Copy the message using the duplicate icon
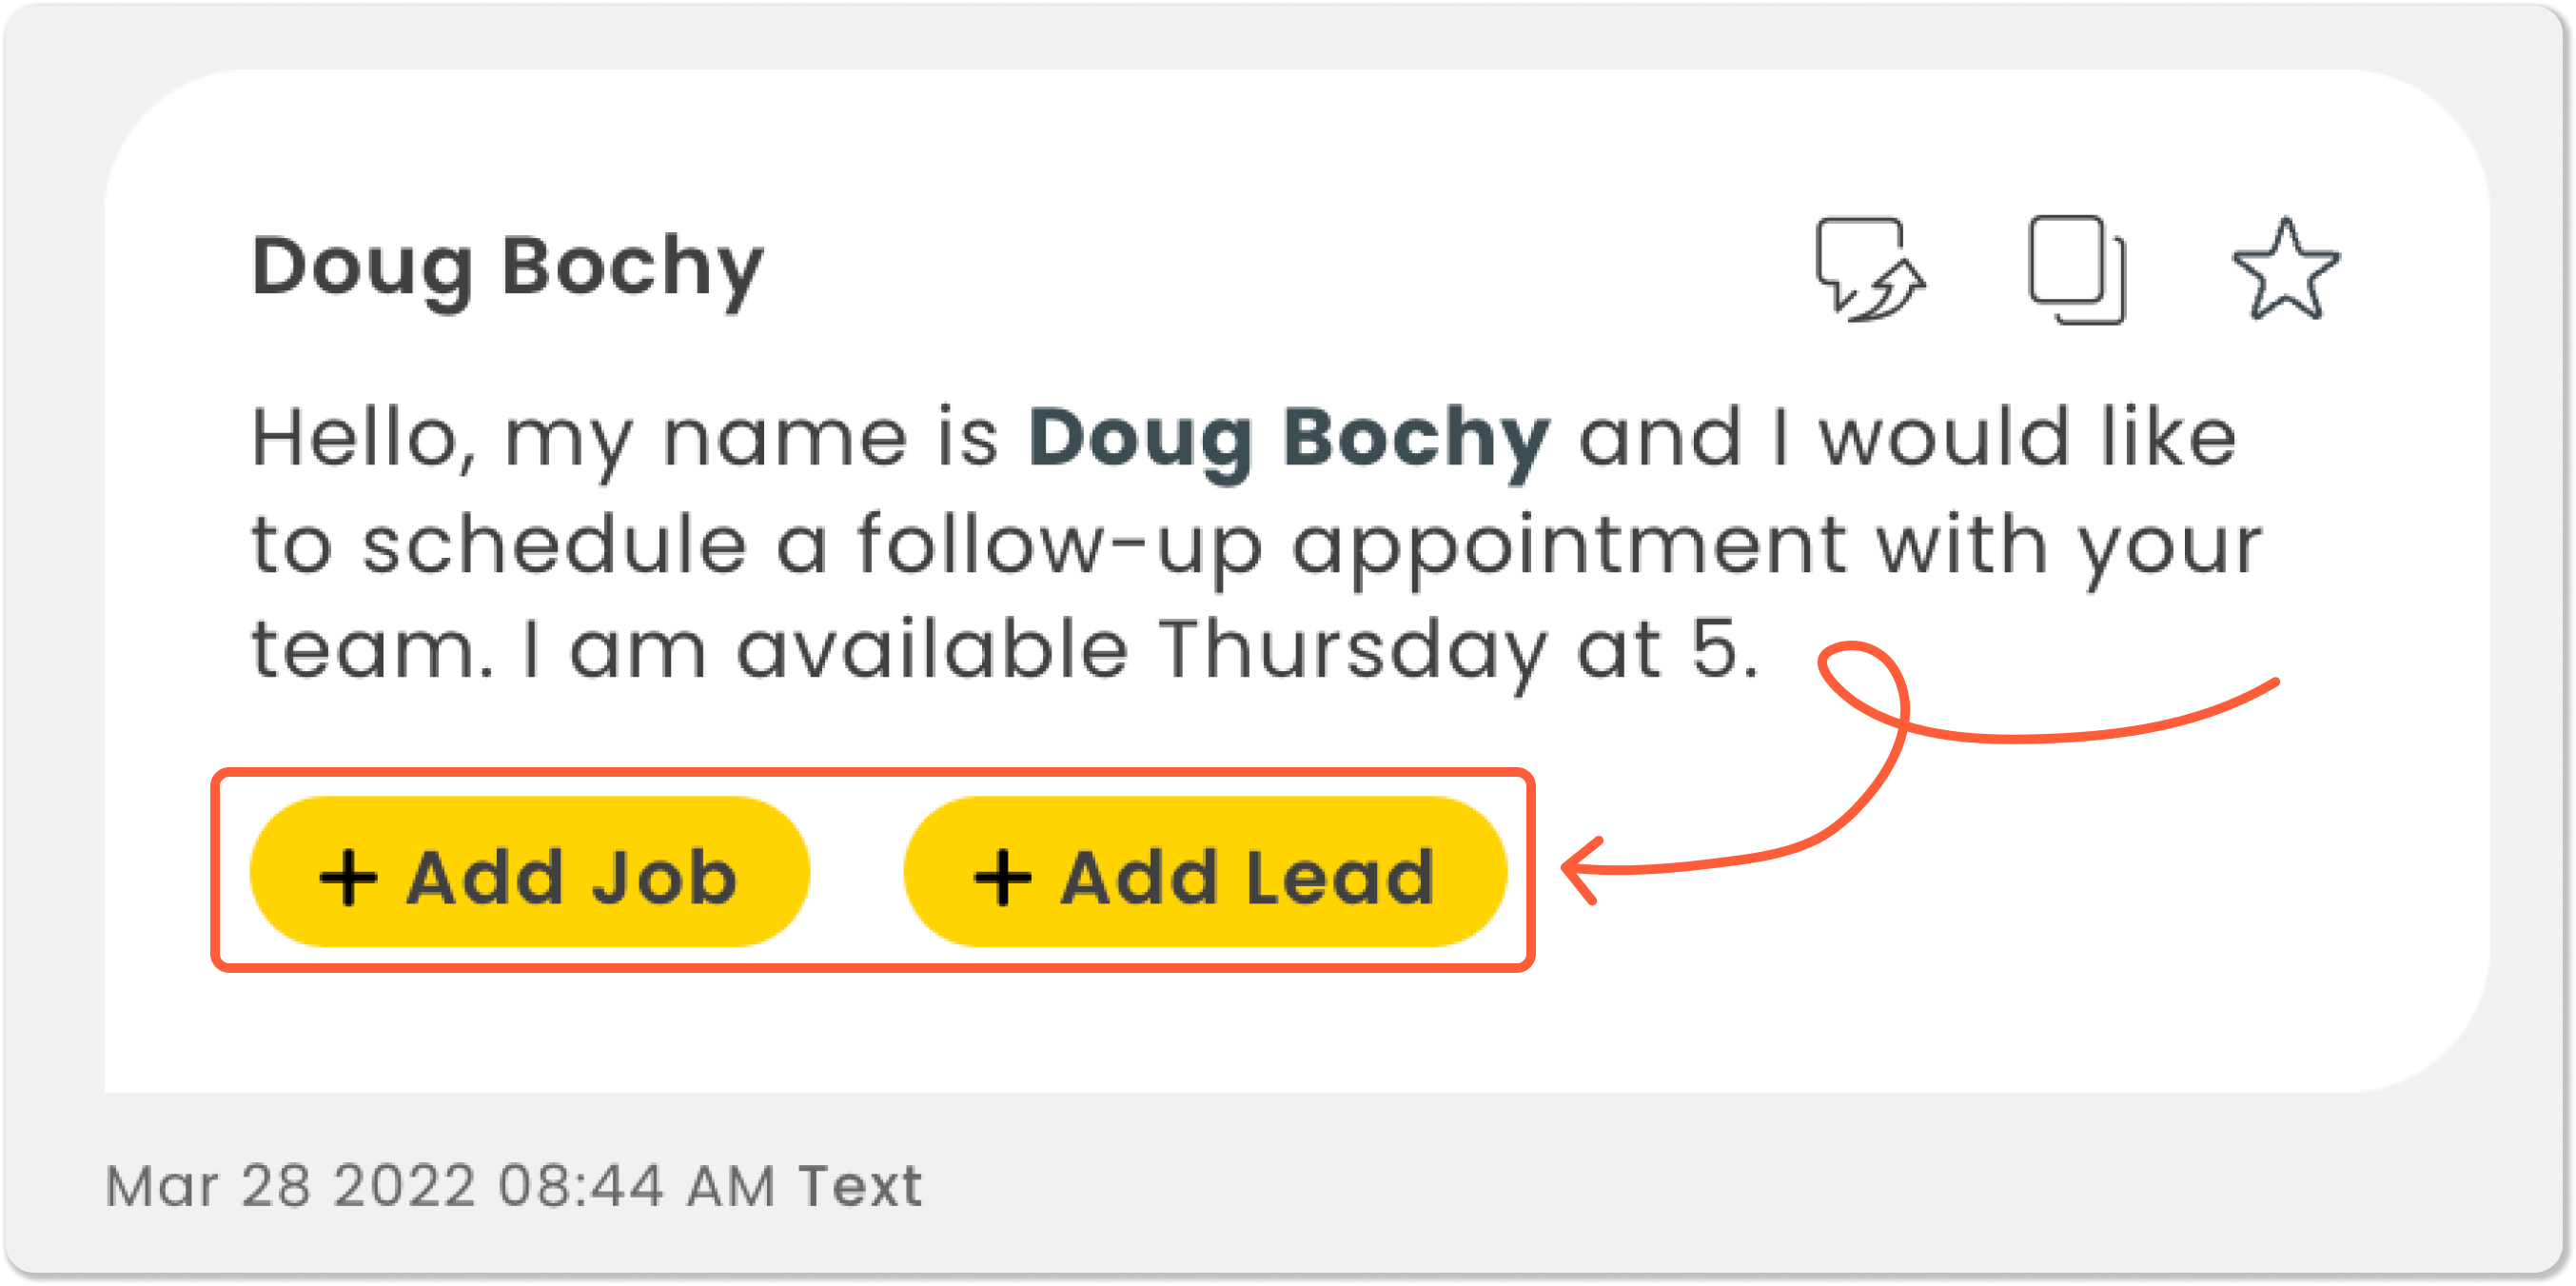This screenshot has height=1286, width=2576. click(2077, 269)
